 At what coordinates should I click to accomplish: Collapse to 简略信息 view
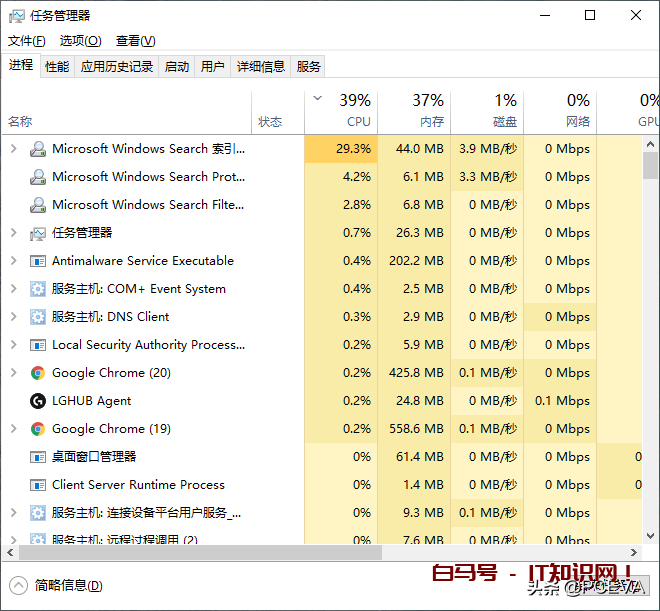[56, 586]
